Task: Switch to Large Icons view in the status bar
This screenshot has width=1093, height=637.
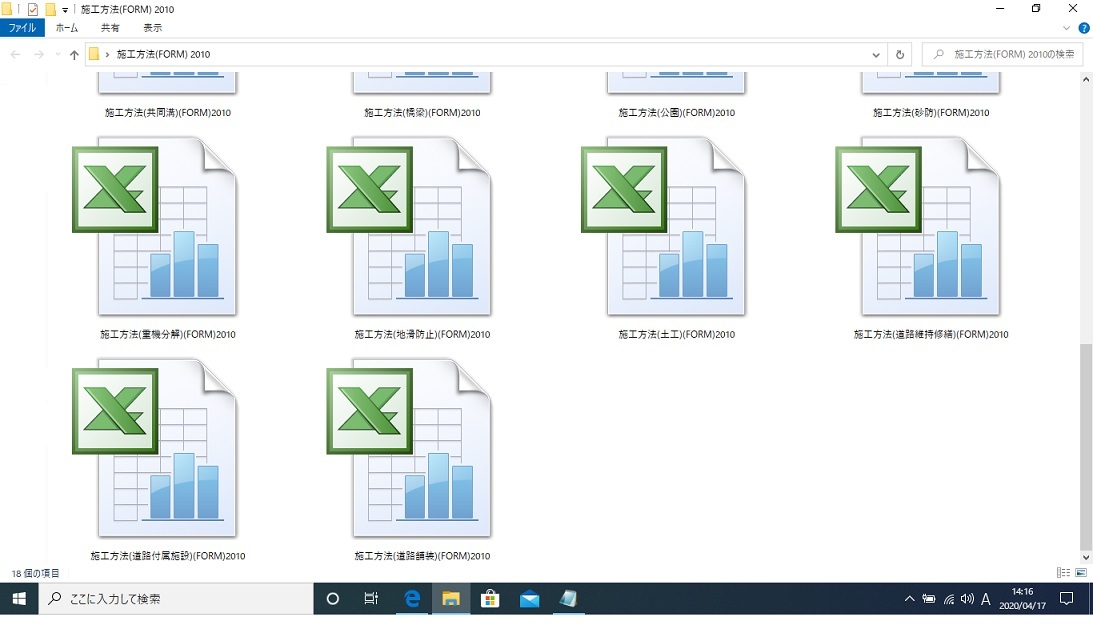Action: click(x=1081, y=573)
